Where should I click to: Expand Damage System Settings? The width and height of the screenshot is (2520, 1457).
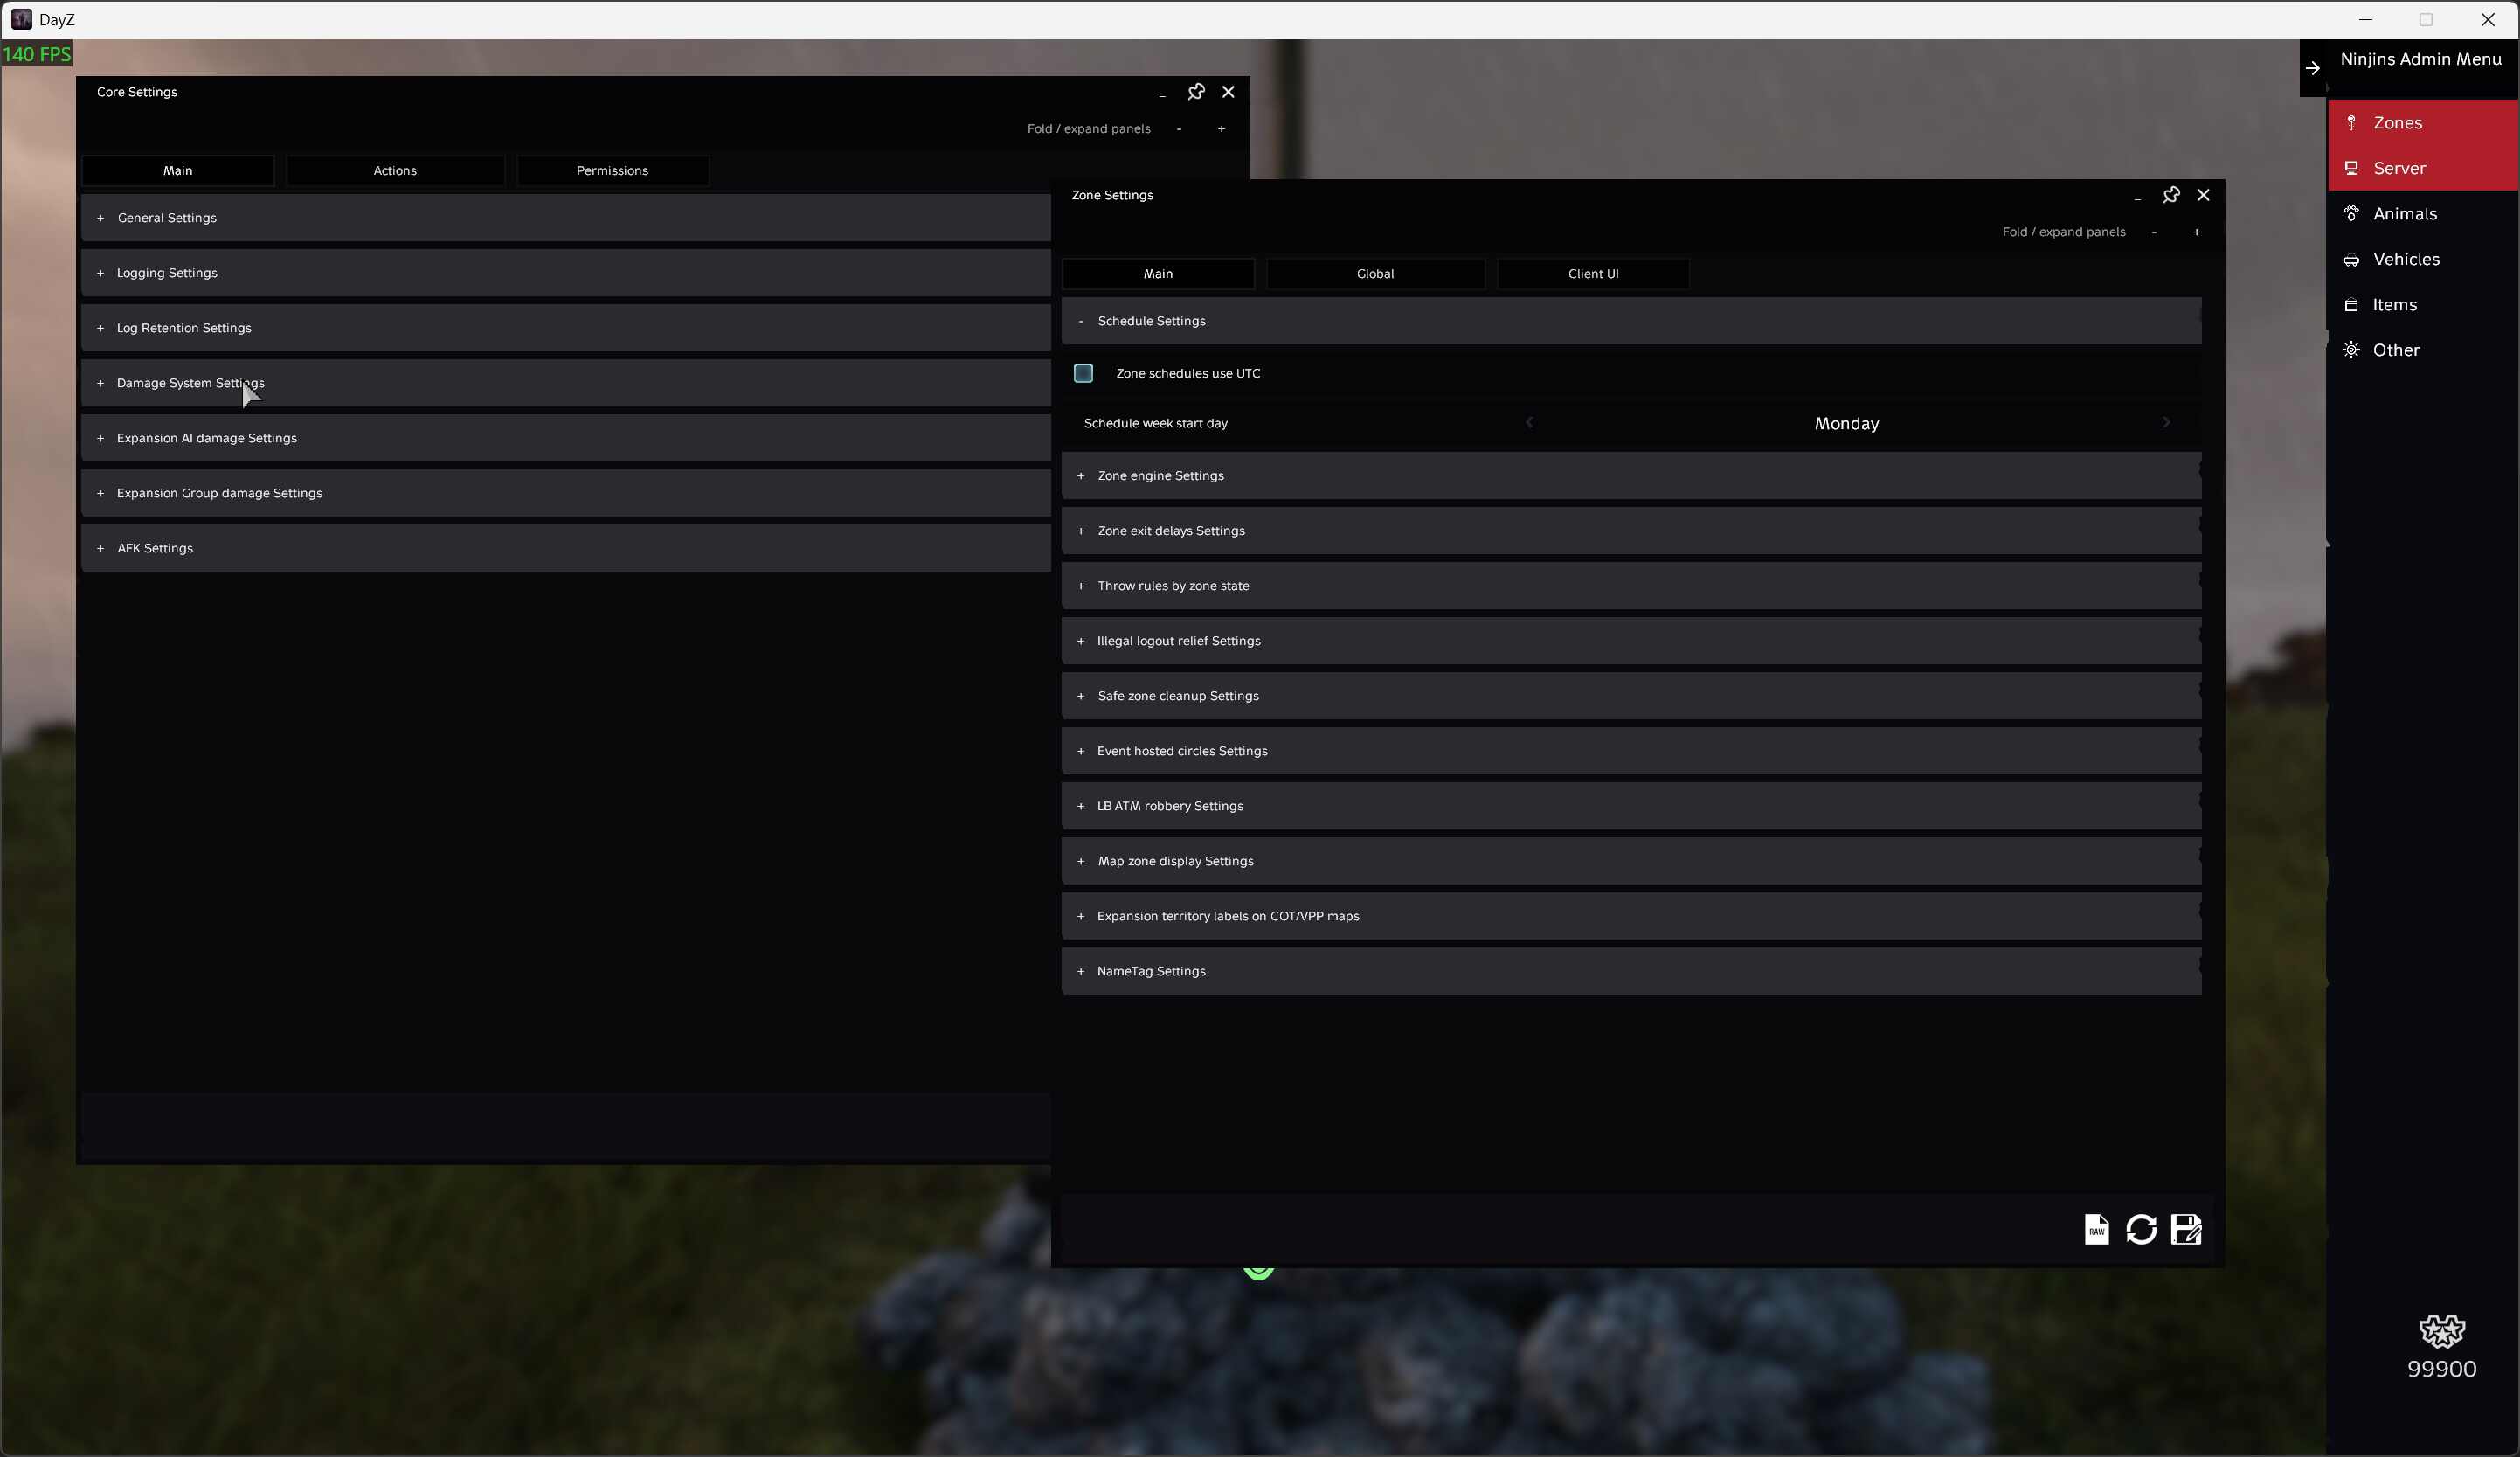[x=566, y=383]
